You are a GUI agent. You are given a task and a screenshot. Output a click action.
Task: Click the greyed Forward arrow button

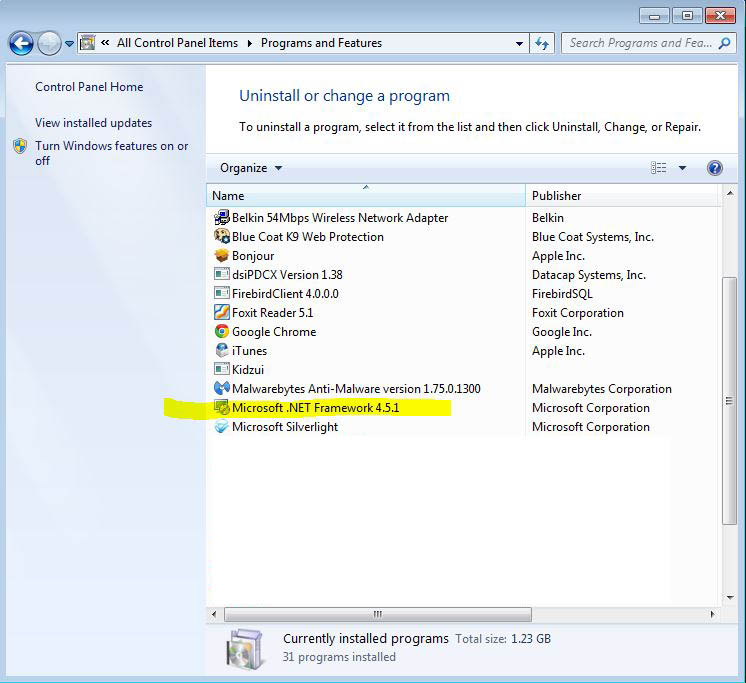pyautogui.click(x=49, y=44)
